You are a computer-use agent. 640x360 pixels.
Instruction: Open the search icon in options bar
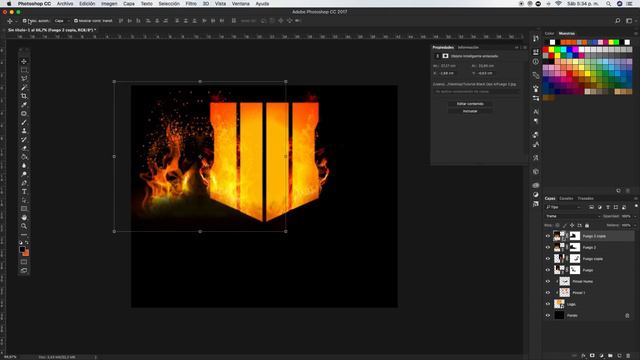[x=618, y=20]
